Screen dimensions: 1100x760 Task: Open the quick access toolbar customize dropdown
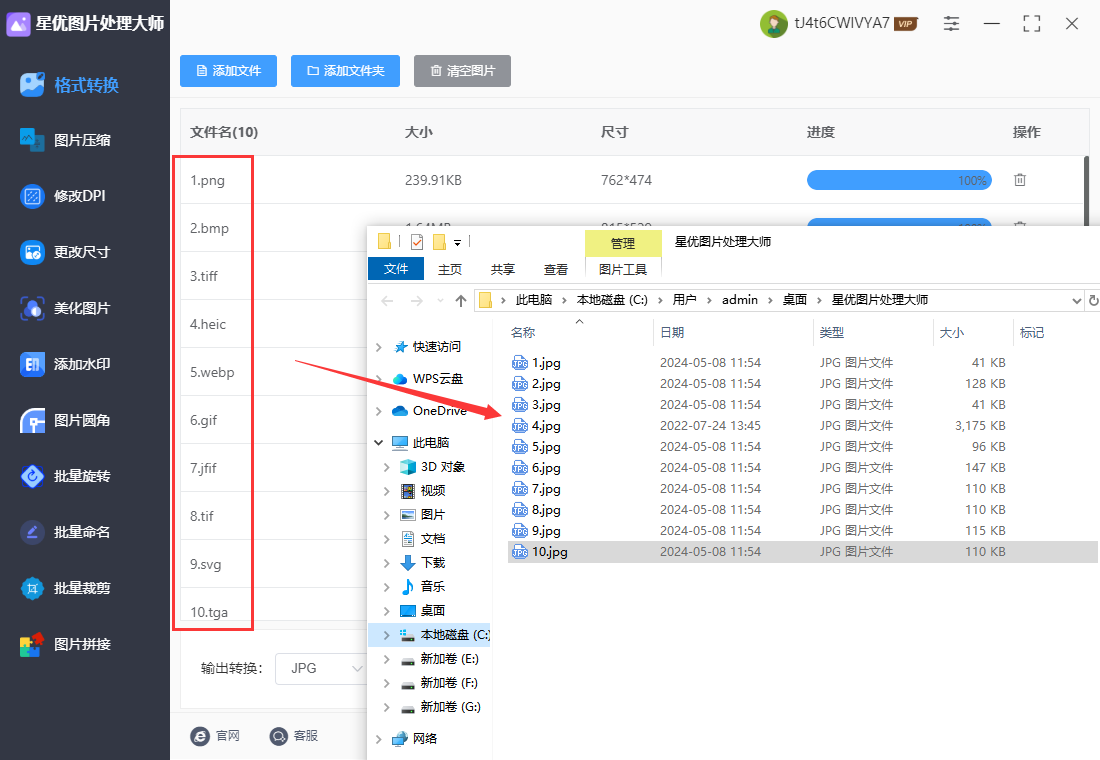pyautogui.click(x=457, y=243)
